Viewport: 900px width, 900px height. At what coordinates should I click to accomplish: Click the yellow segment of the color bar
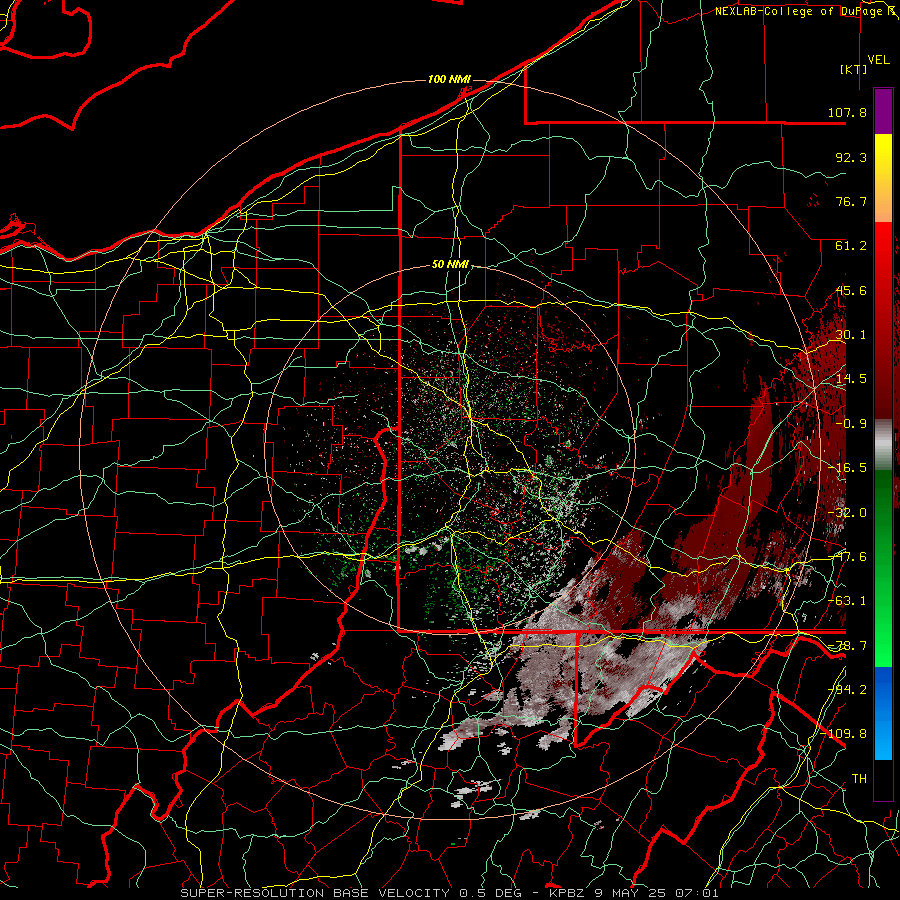pyautogui.click(x=883, y=155)
